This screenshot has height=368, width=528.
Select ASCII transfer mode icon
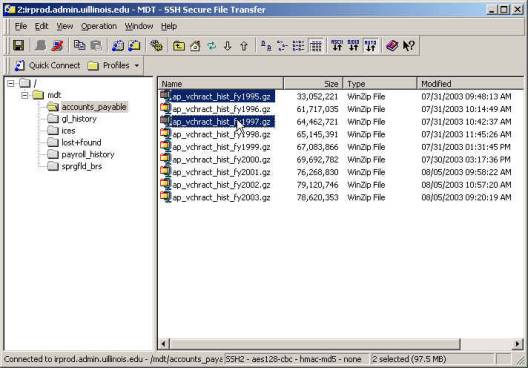click(x=337, y=45)
